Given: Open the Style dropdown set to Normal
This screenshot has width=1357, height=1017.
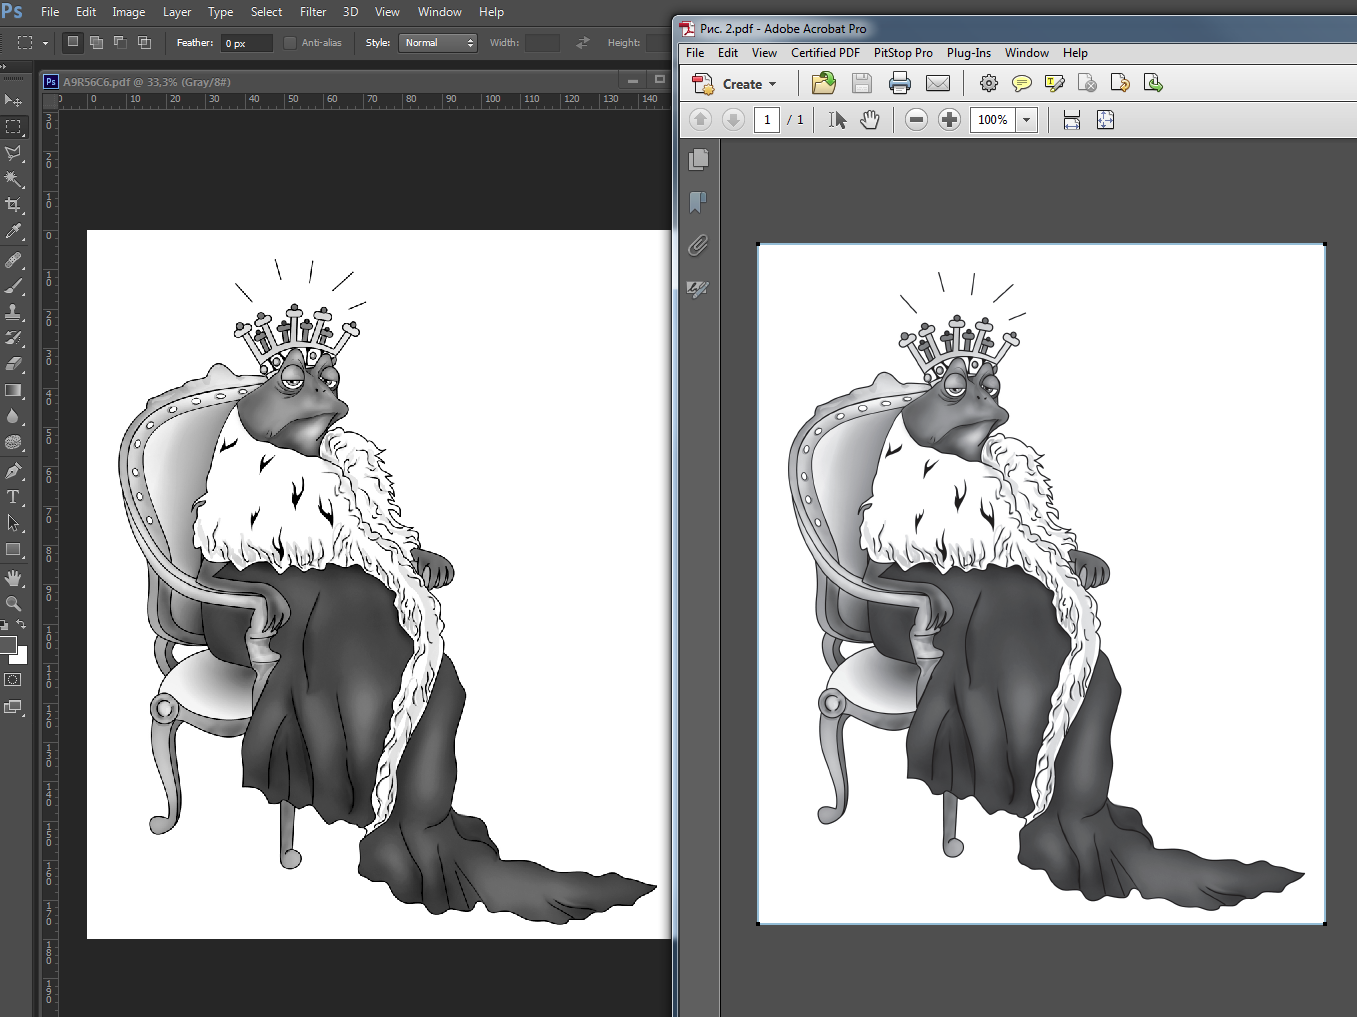Looking at the screenshot, I should coord(438,43).
